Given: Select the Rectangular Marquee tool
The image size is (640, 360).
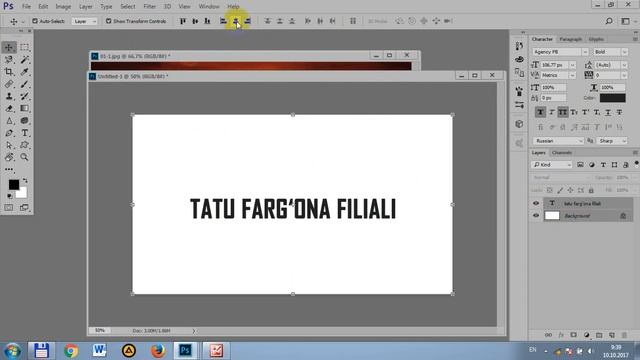Looking at the screenshot, I should click(24, 47).
